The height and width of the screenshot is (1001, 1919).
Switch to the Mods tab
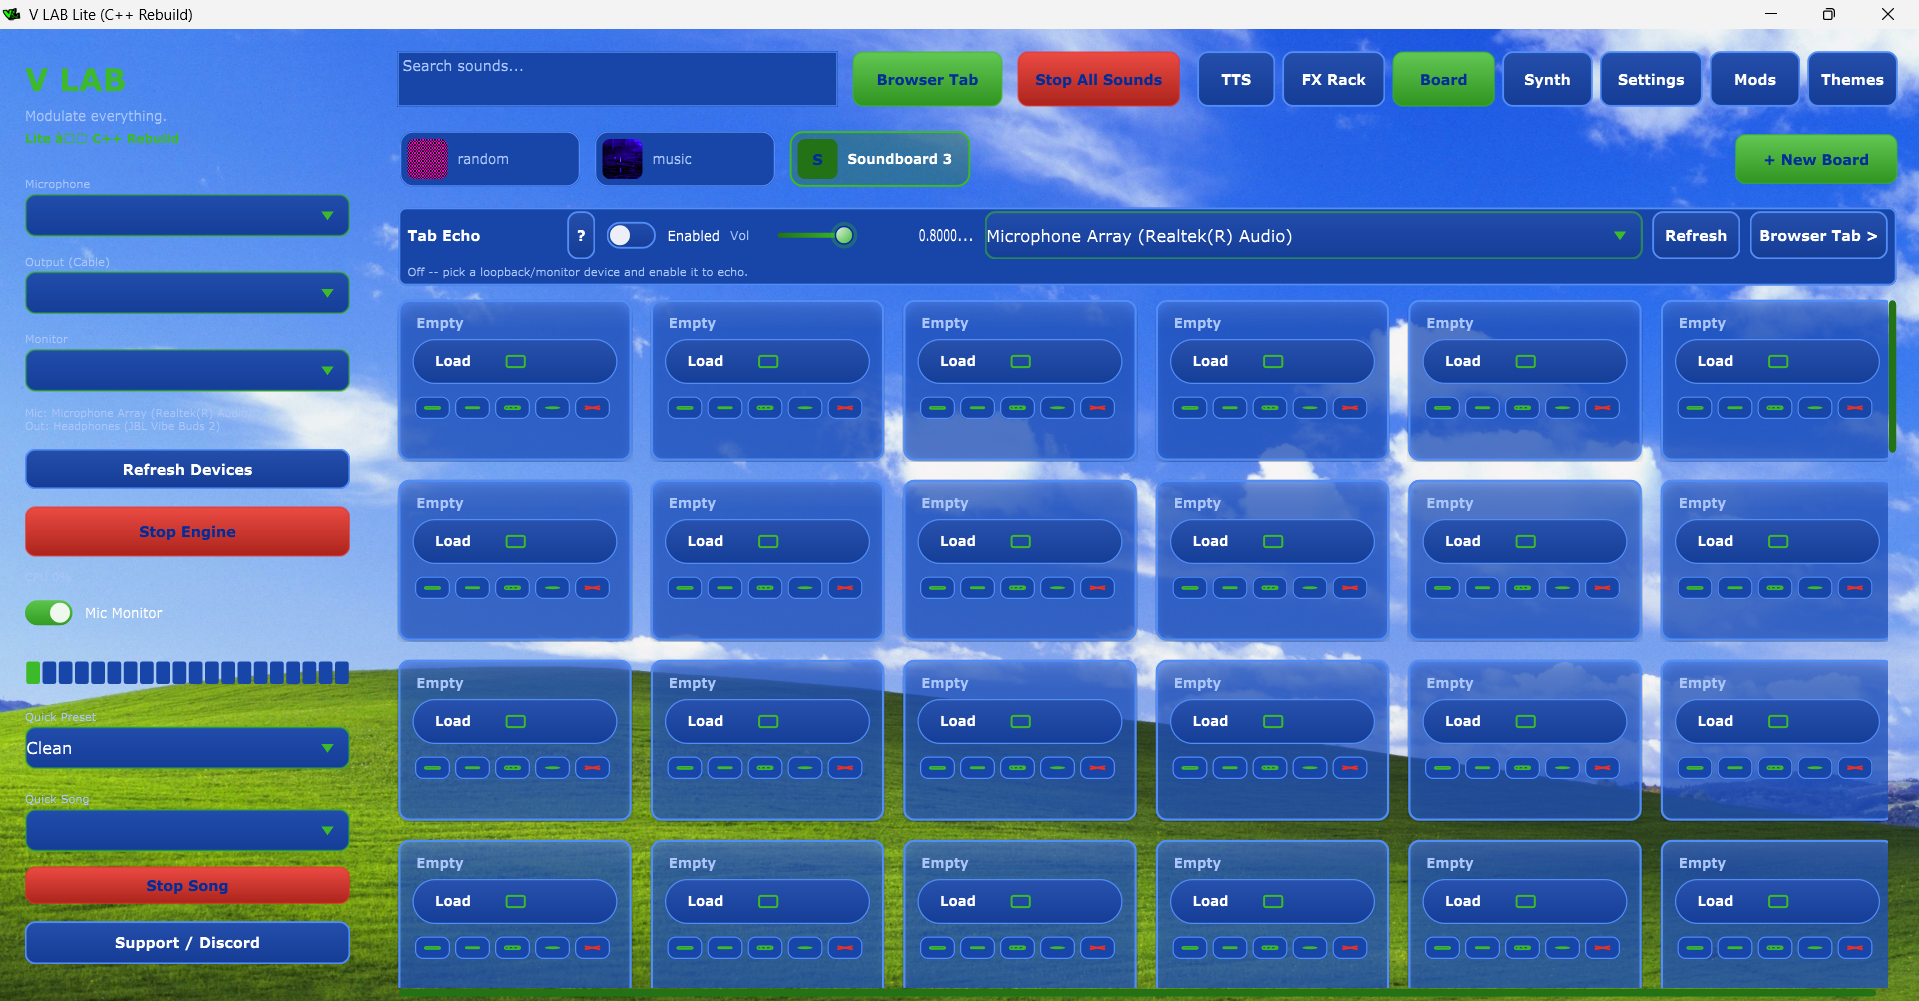pos(1755,79)
